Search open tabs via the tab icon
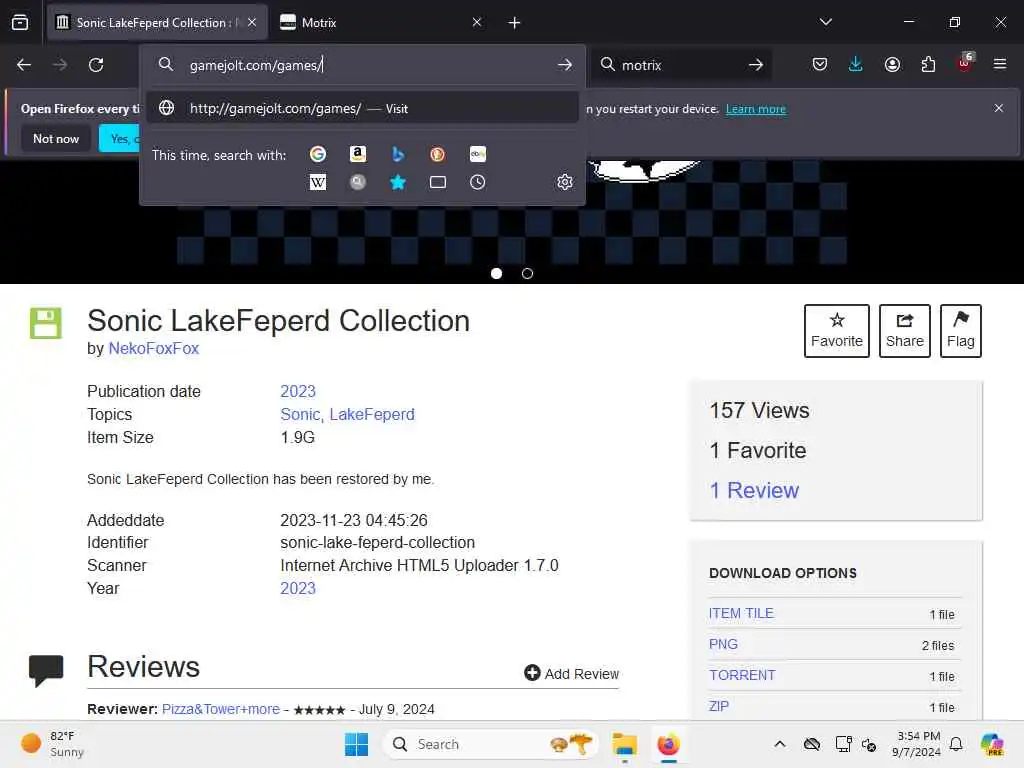This screenshot has width=1024, height=768. (x=438, y=182)
